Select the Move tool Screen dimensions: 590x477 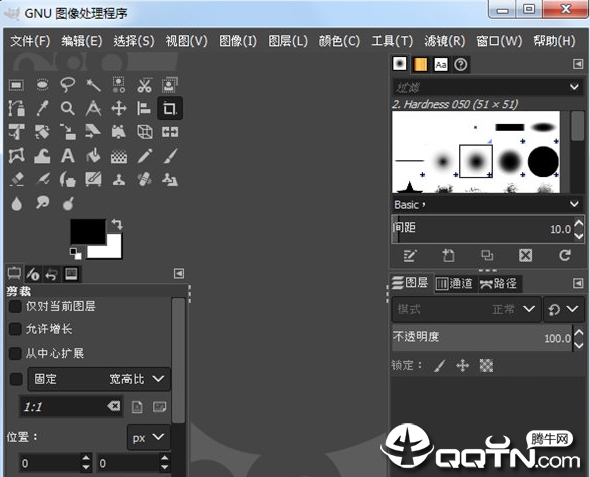119,109
